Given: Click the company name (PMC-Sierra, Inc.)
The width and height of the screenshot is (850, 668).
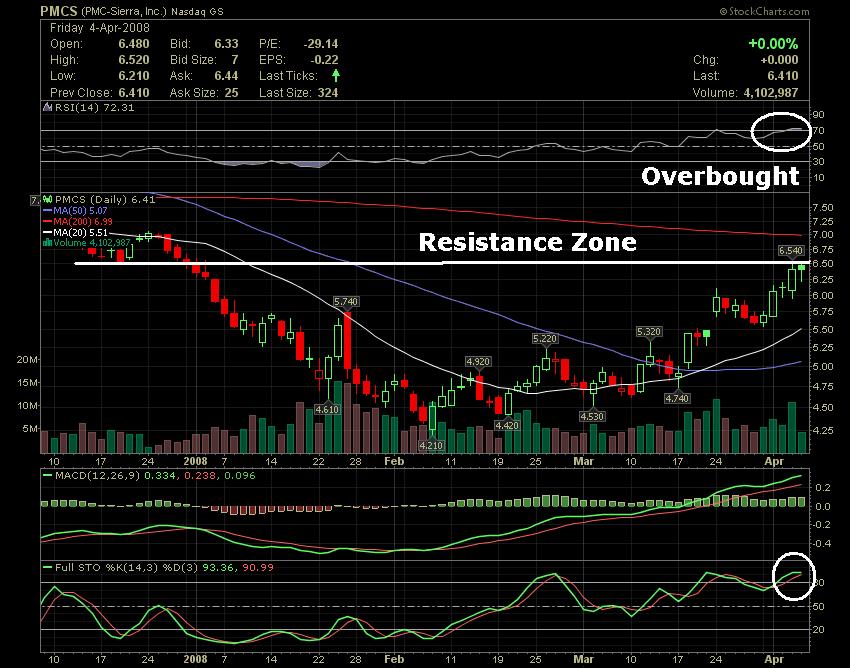Looking at the screenshot, I should pos(124,11).
